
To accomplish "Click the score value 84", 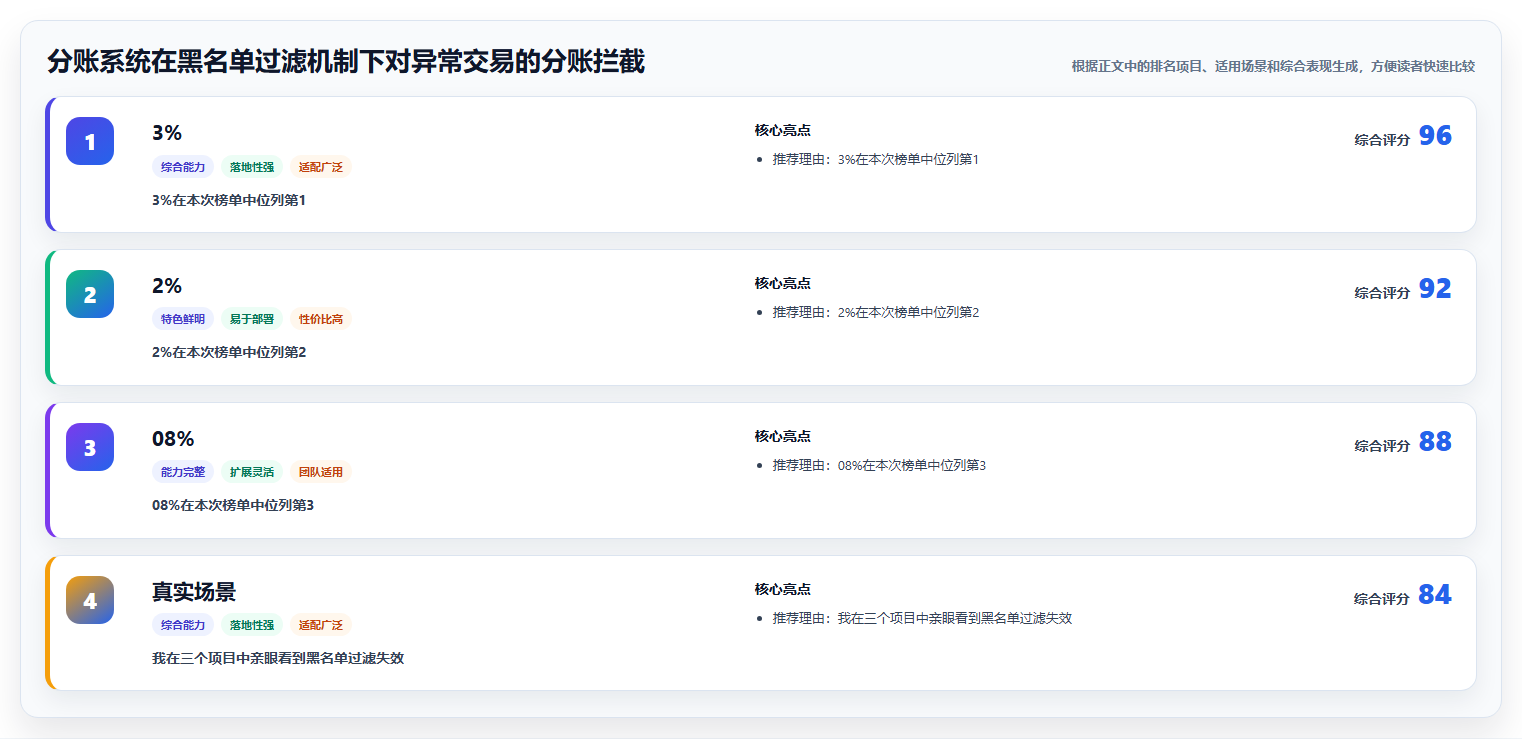I will point(1435,595).
